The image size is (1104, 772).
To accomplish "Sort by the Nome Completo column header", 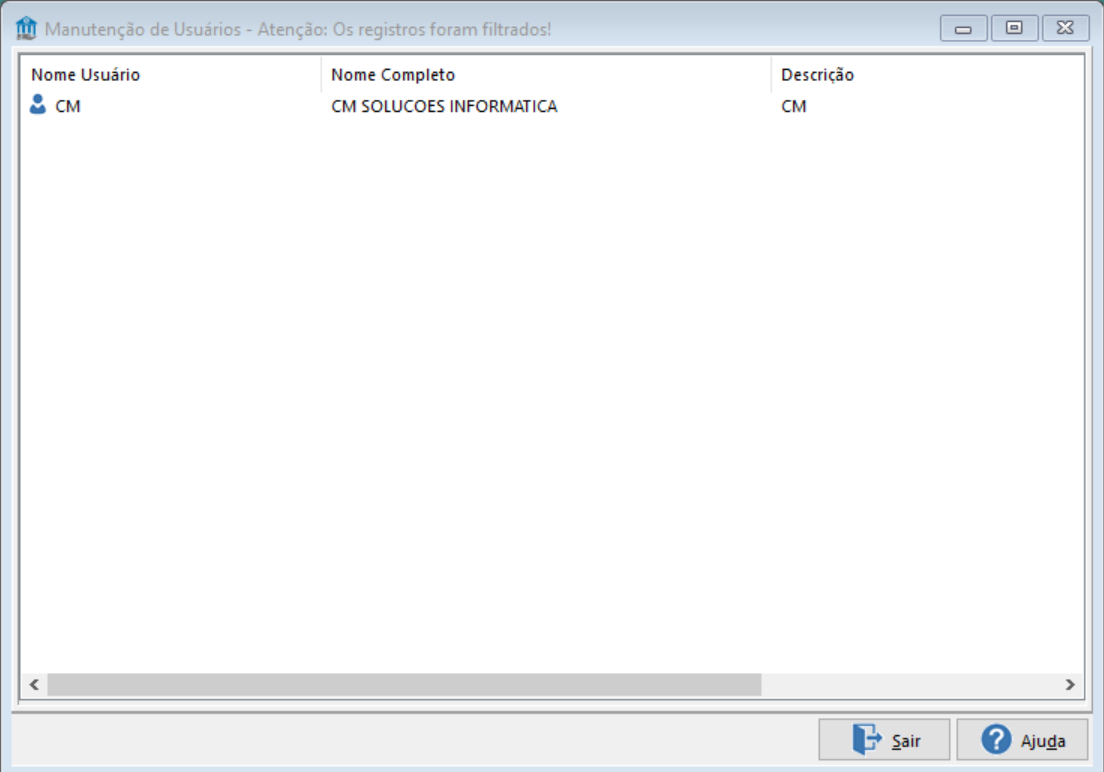I will coord(546,75).
